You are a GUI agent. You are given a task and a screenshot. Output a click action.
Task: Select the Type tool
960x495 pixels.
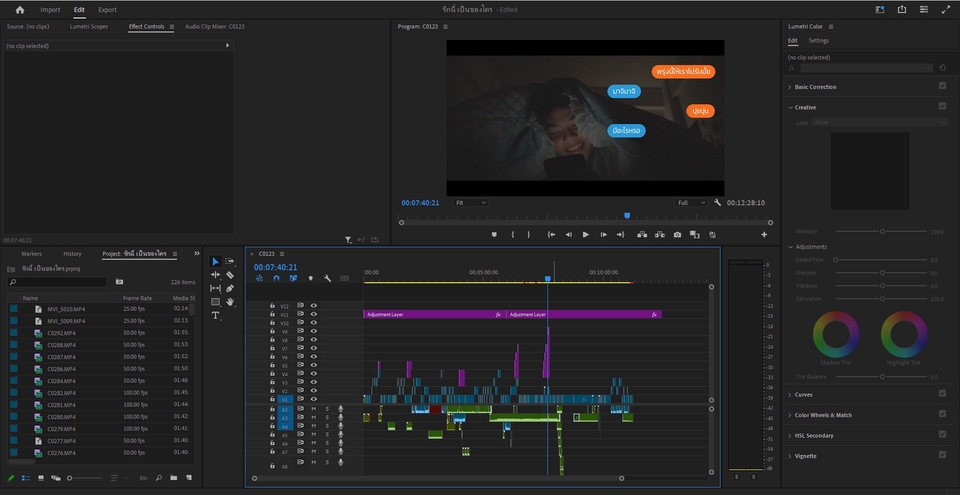point(215,315)
